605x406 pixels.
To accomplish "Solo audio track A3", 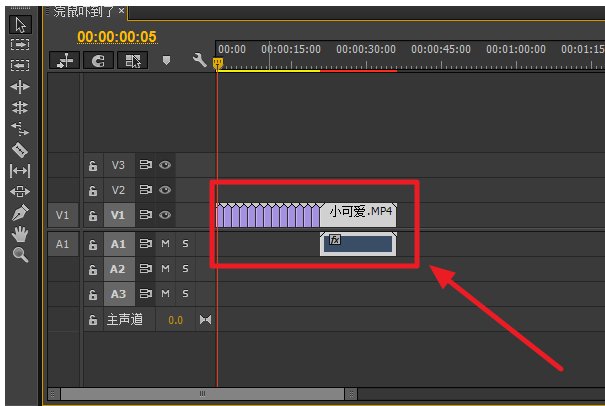I will tap(186, 293).
